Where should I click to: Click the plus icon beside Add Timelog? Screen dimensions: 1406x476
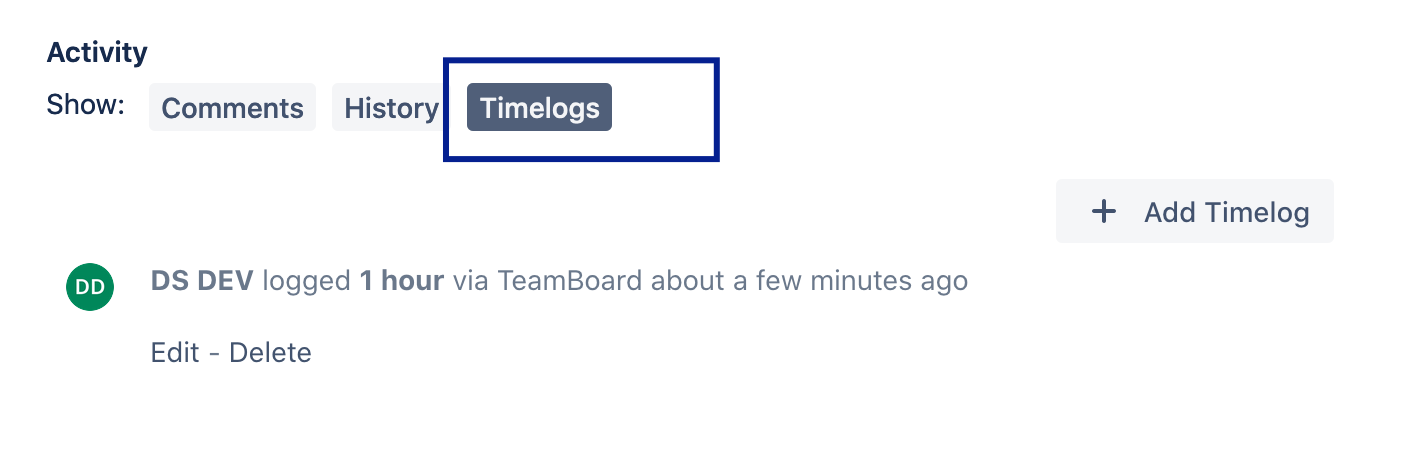[x=1103, y=212]
